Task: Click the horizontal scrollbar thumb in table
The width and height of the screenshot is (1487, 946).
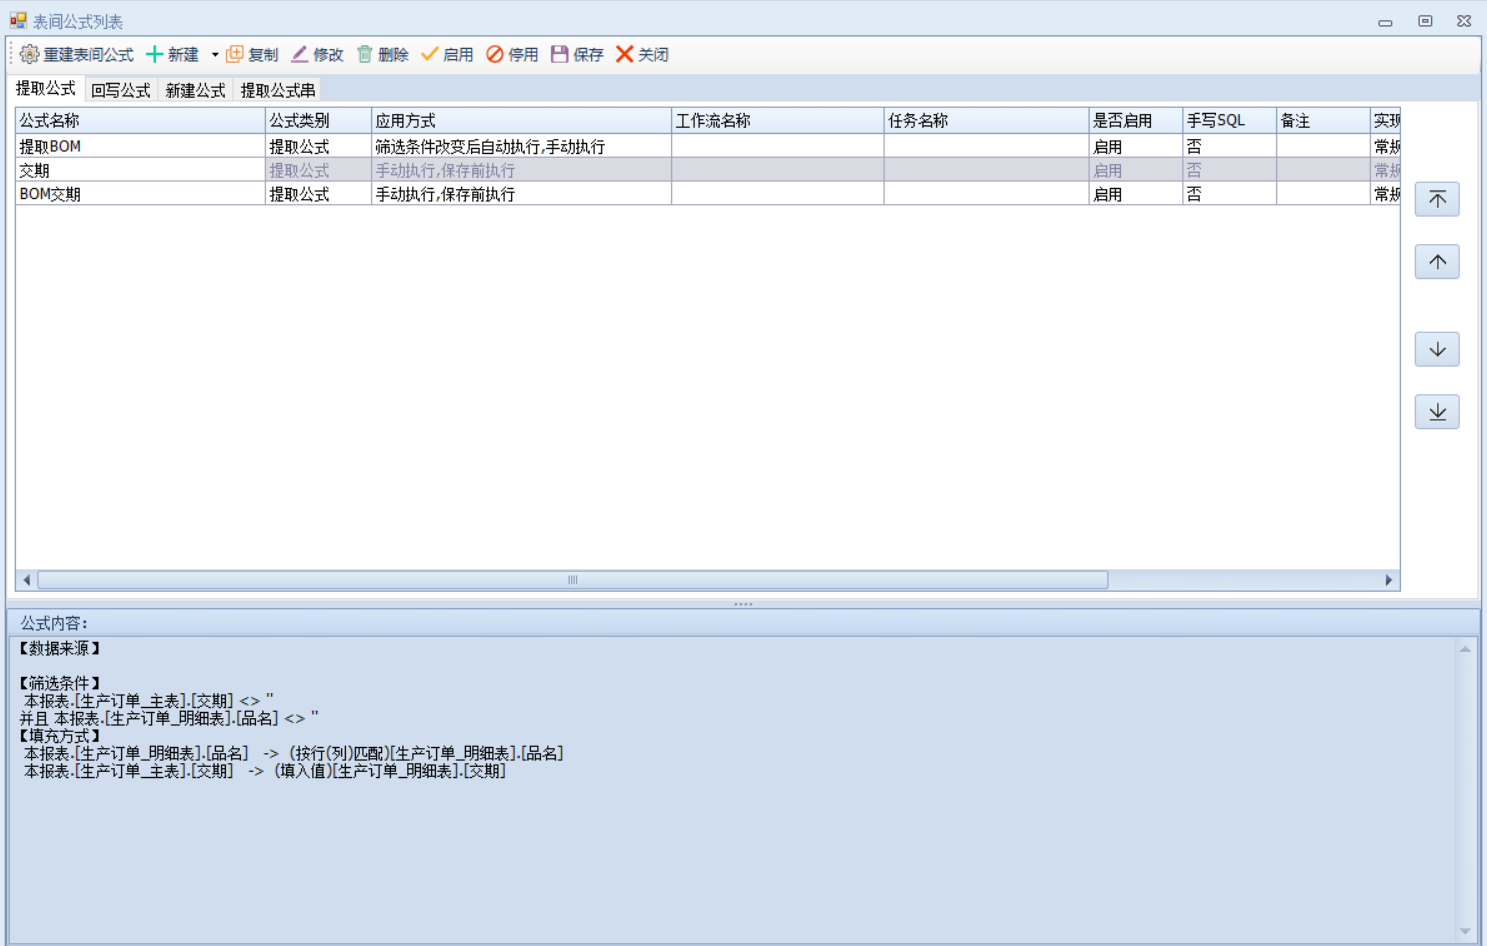Action: pos(572,580)
